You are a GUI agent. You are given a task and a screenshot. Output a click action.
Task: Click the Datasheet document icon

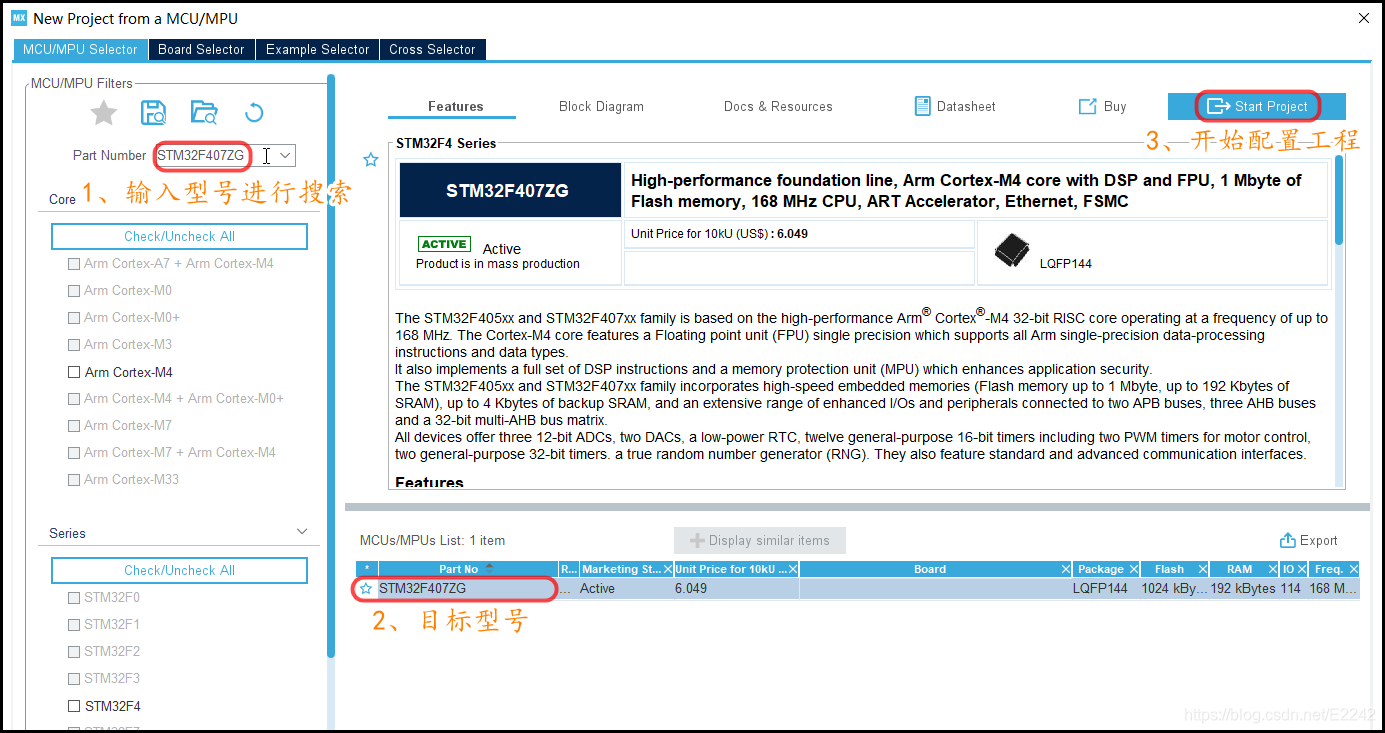pyautogui.click(x=923, y=106)
